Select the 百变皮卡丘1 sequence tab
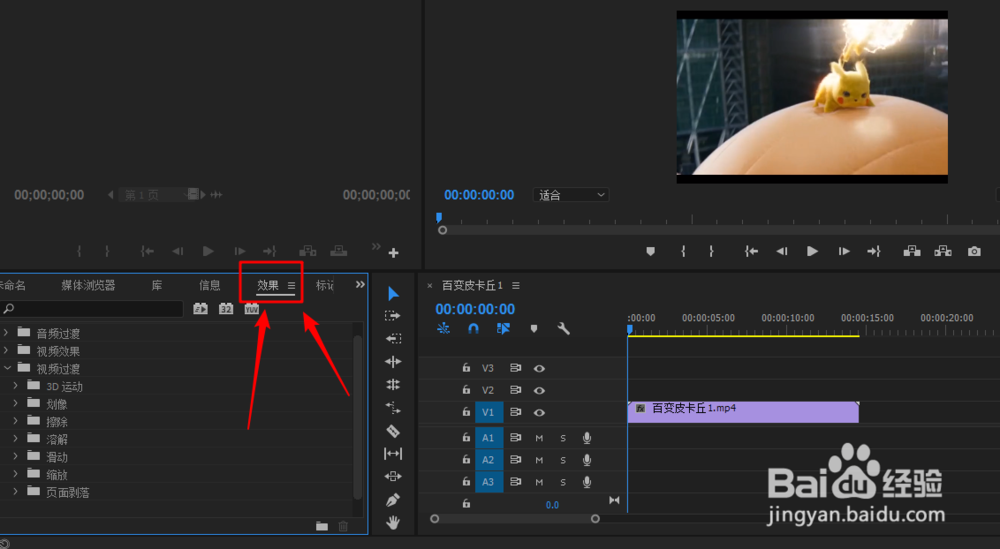Image resolution: width=1000 pixels, height=549 pixels. tap(473, 285)
